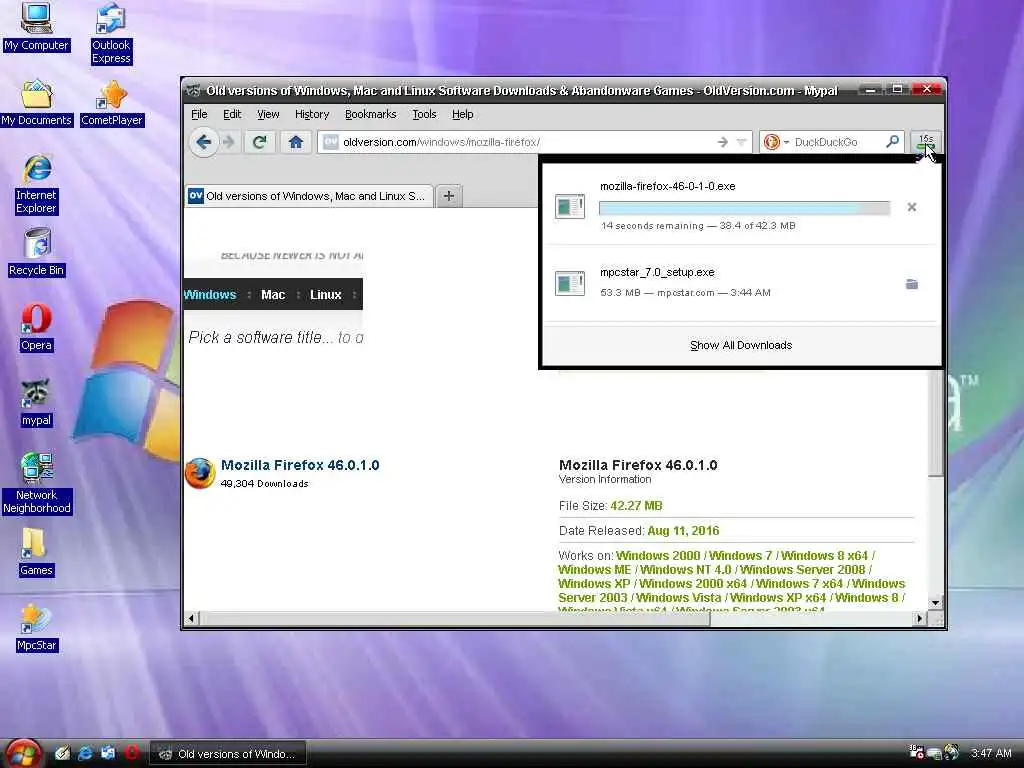Select the Linux site navigation tab
Screen dimensions: 1024x768
coord(325,295)
